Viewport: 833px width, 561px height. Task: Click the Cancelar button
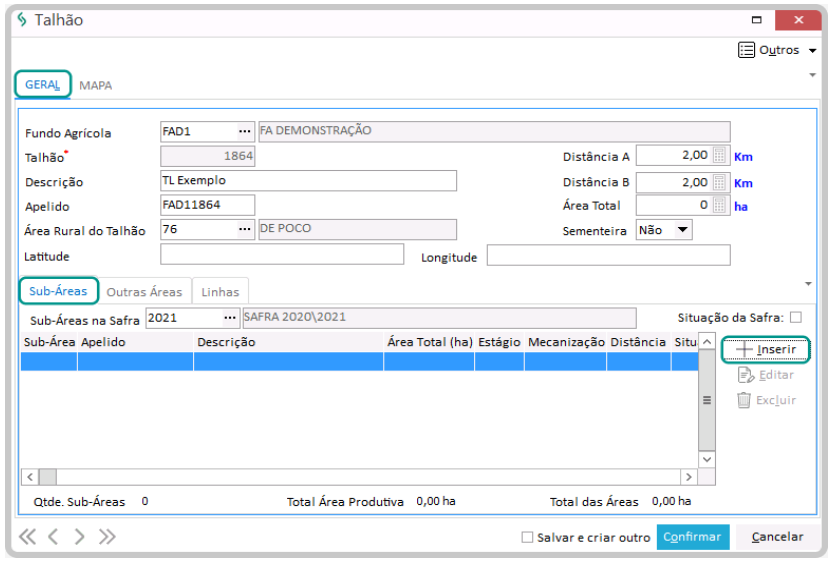(777, 537)
